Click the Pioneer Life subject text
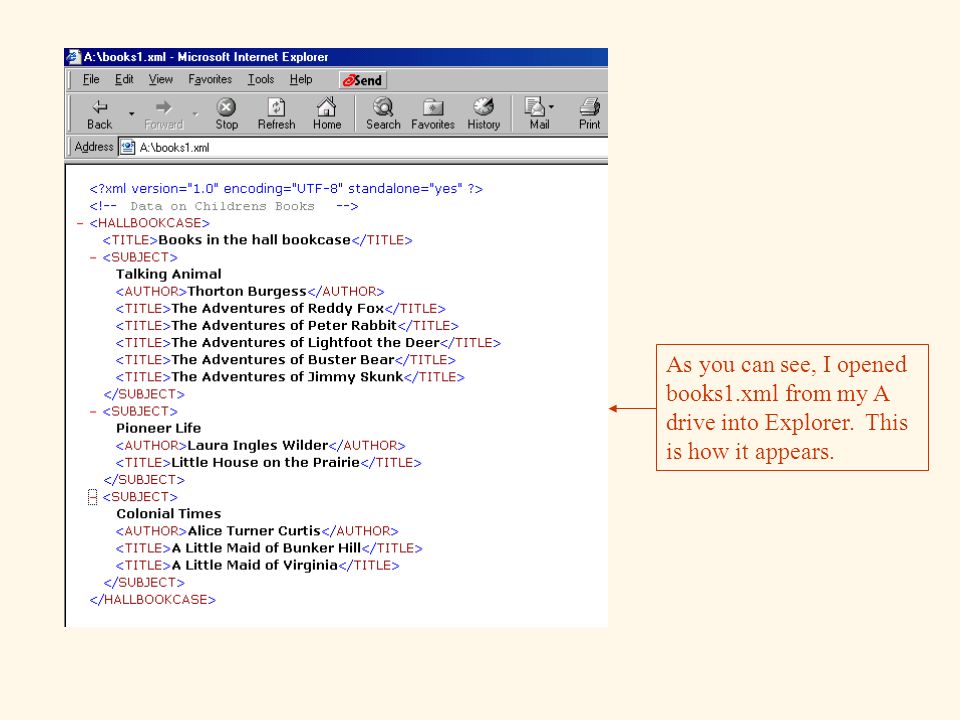 click(x=159, y=429)
